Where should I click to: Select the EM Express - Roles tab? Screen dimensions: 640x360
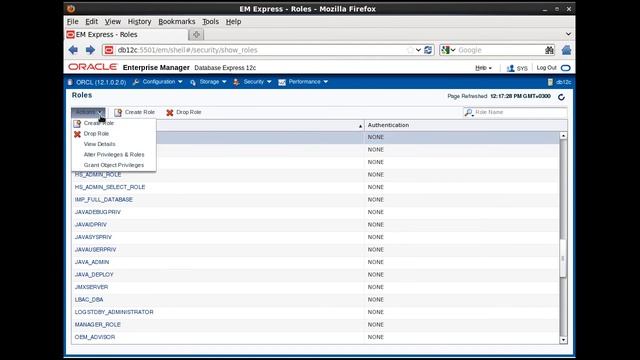127,35
